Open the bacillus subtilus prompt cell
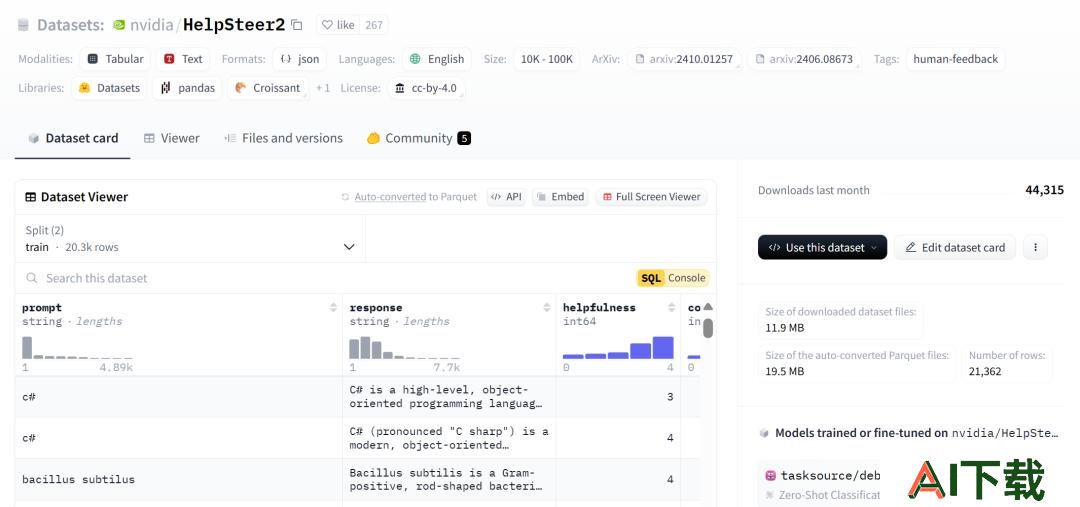 178,479
